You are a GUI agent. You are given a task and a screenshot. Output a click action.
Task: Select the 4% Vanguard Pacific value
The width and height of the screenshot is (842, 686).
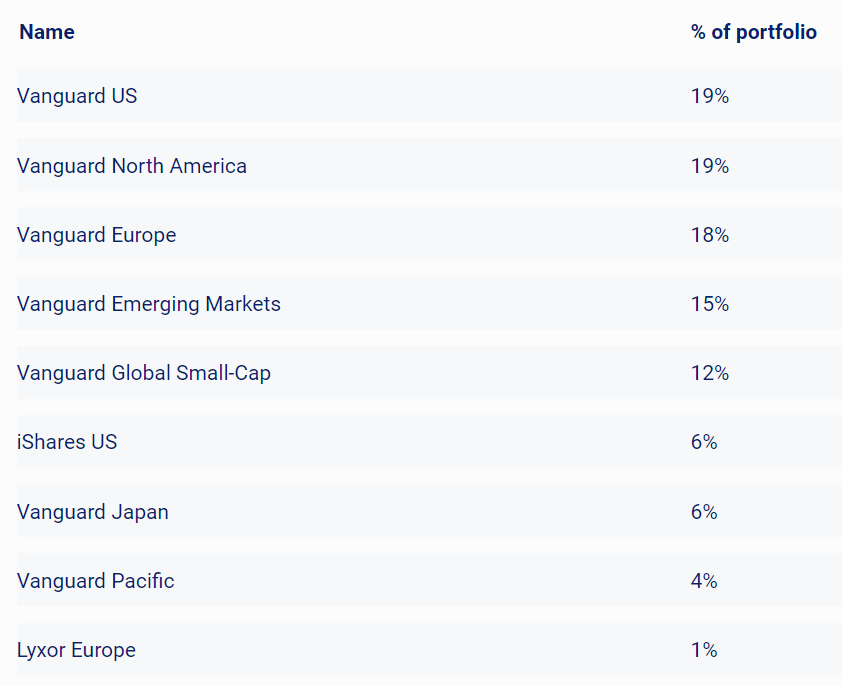704,581
